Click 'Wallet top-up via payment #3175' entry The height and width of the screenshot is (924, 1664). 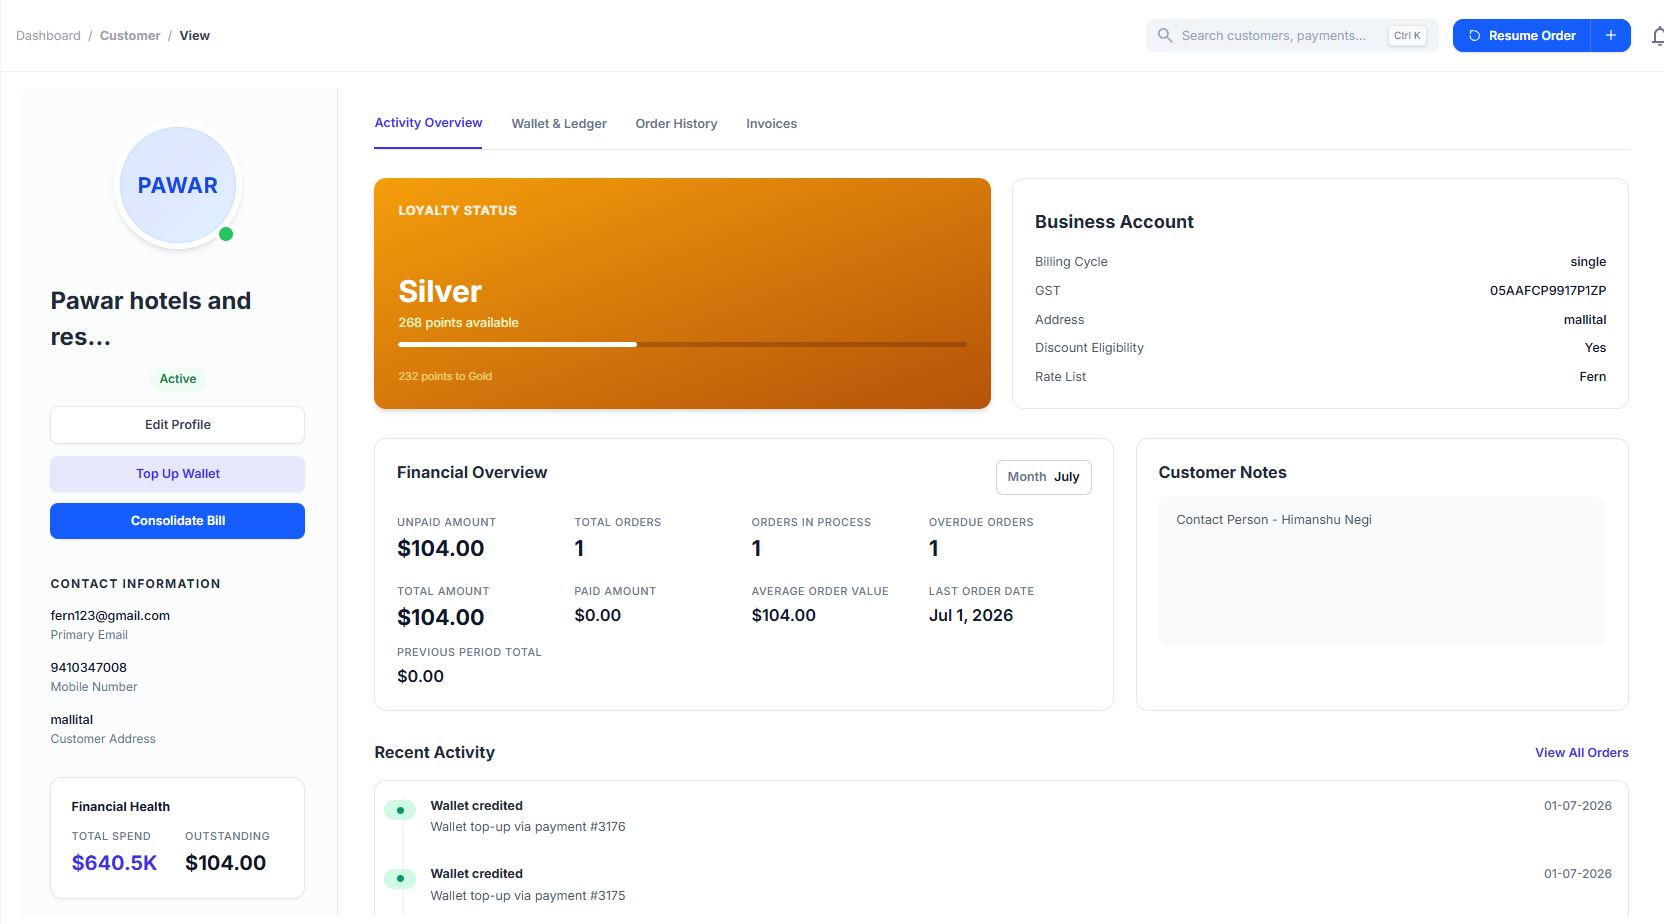(528, 896)
